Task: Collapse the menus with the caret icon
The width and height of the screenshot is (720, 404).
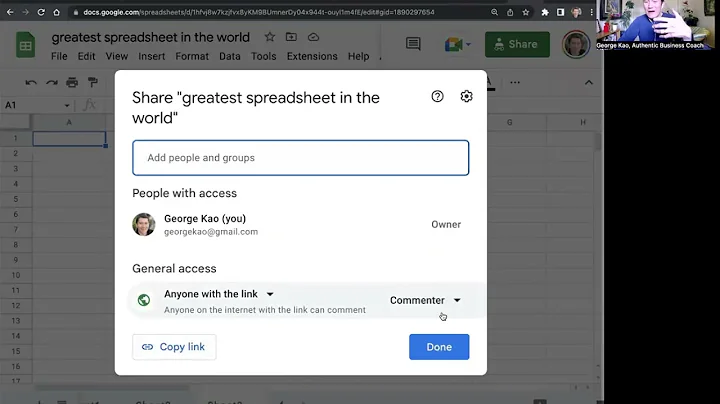Action: (589, 83)
